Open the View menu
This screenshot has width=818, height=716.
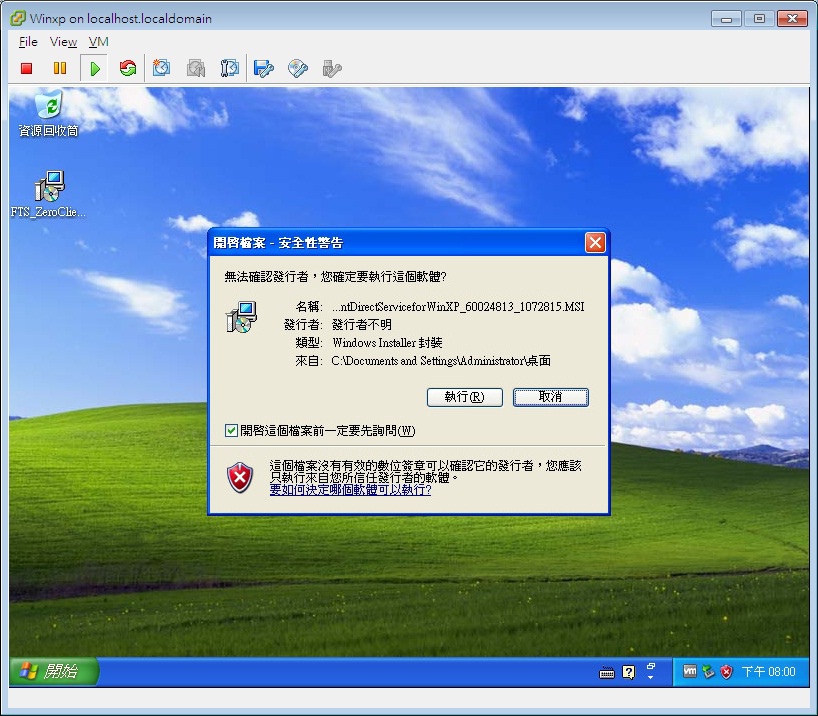(x=63, y=42)
